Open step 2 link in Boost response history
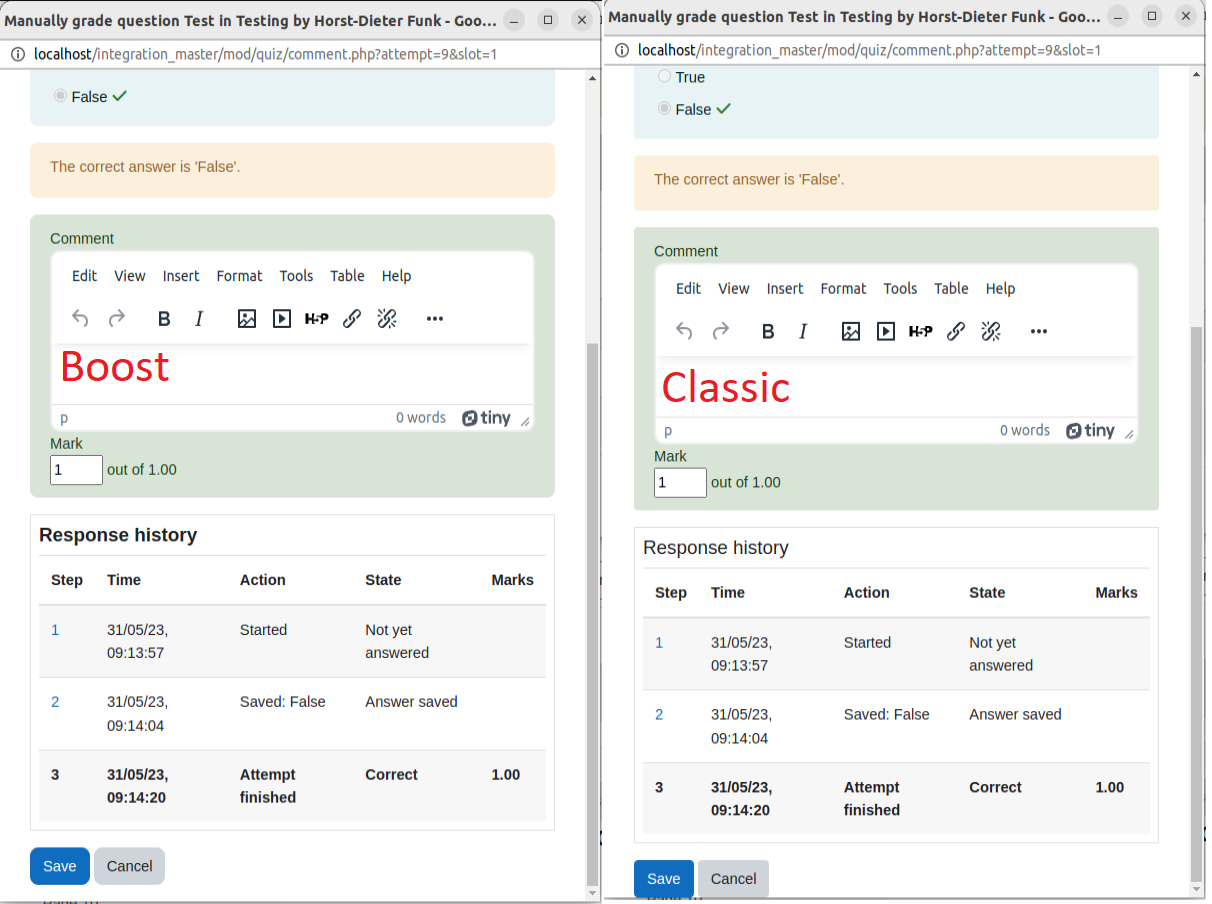 pos(55,702)
